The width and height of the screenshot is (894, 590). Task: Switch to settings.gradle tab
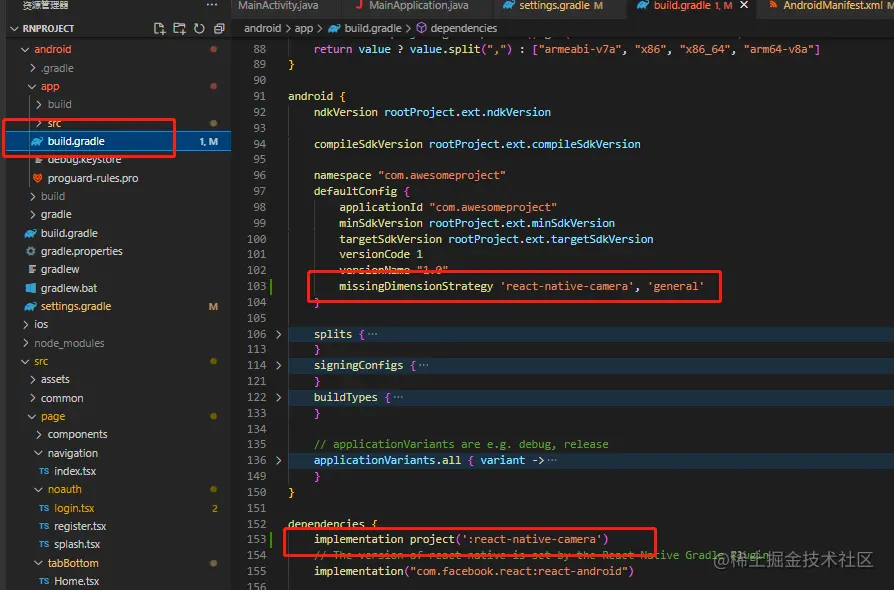click(554, 5)
